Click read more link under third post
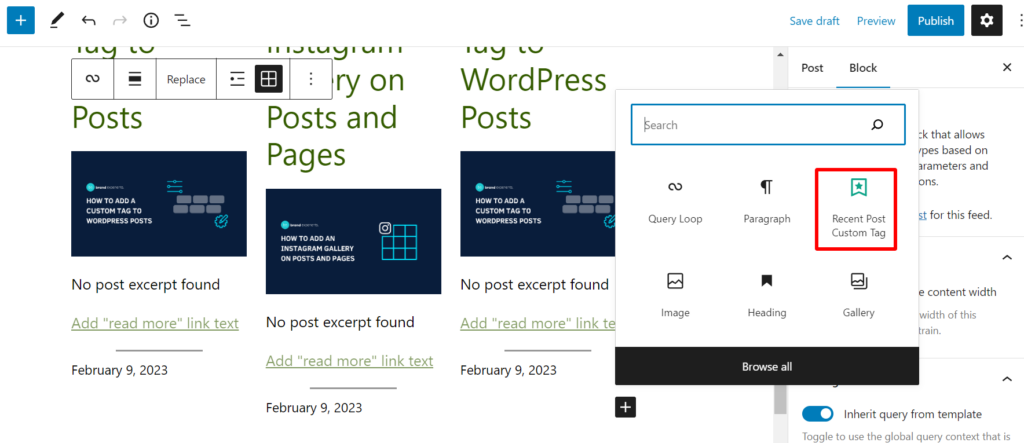This screenshot has width=1024, height=443. [538, 323]
